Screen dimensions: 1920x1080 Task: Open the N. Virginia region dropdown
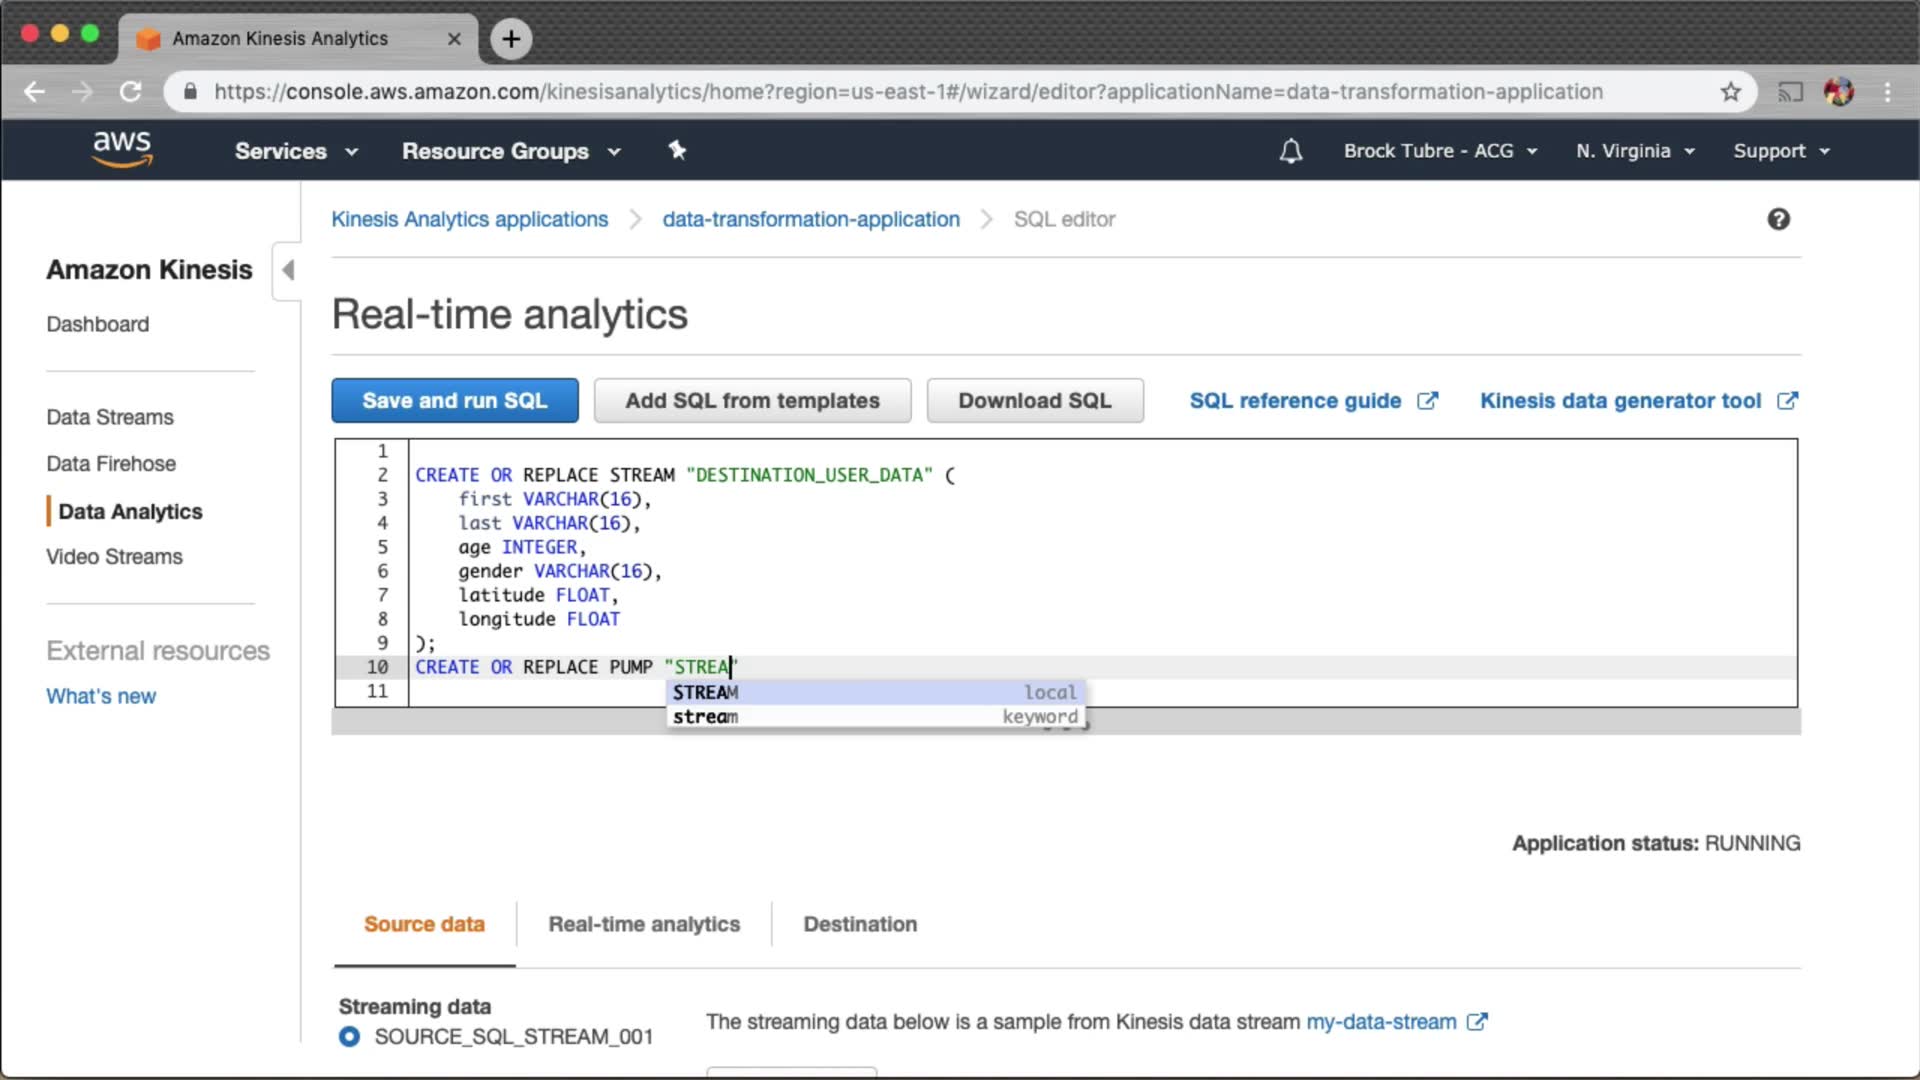[1635, 151]
